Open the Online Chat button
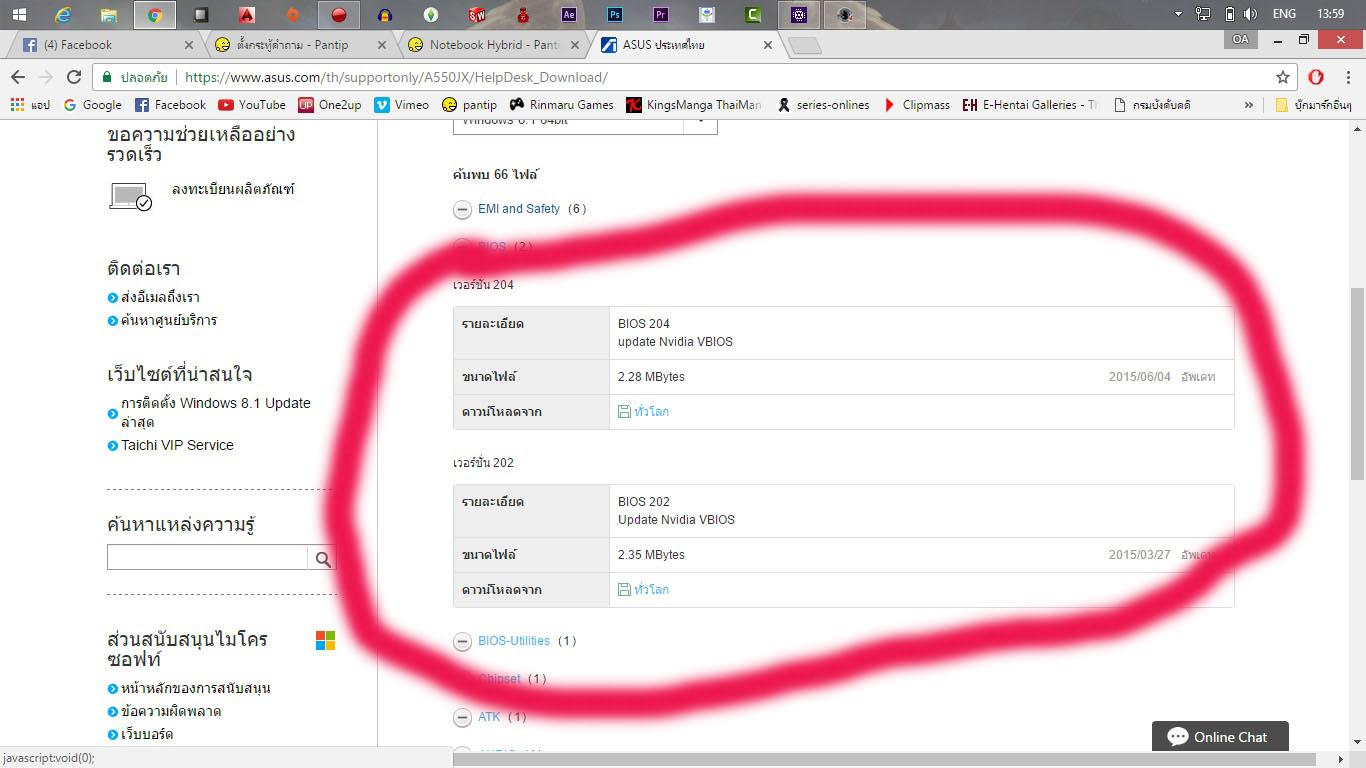Screen dimensions: 1366x768 click(1220, 737)
